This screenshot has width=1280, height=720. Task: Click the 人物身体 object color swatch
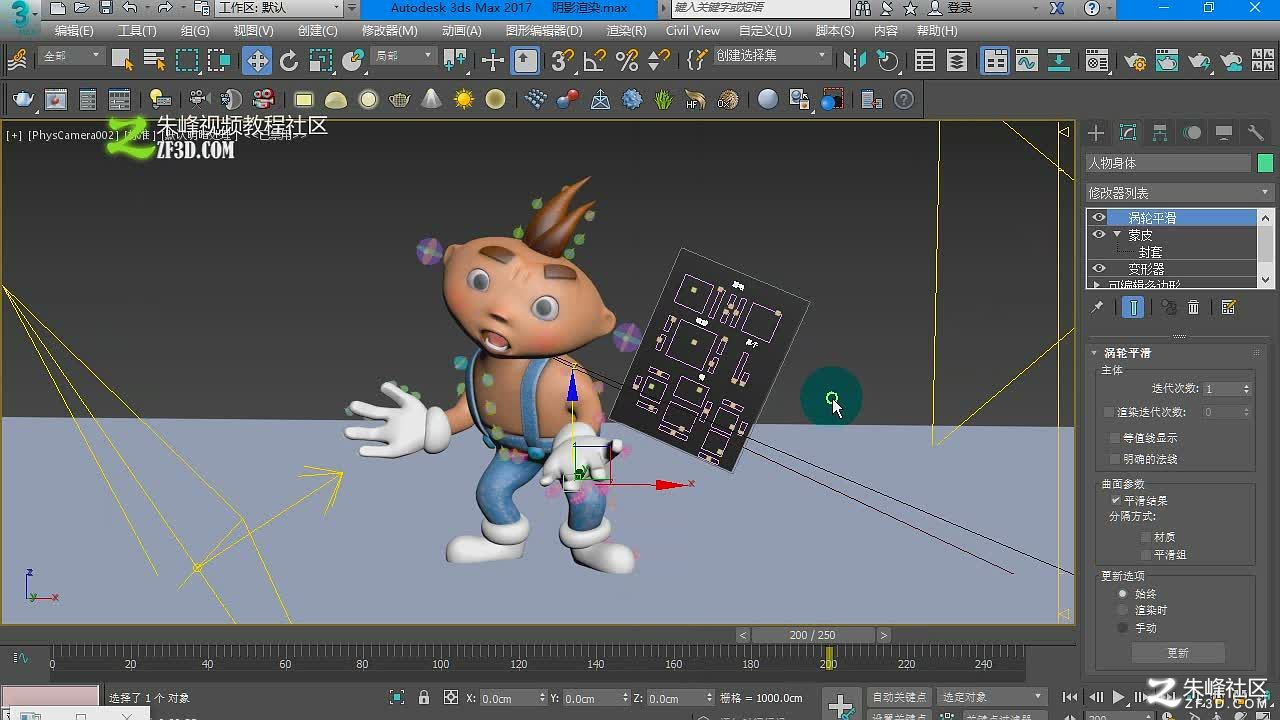pyautogui.click(x=1265, y=163)
